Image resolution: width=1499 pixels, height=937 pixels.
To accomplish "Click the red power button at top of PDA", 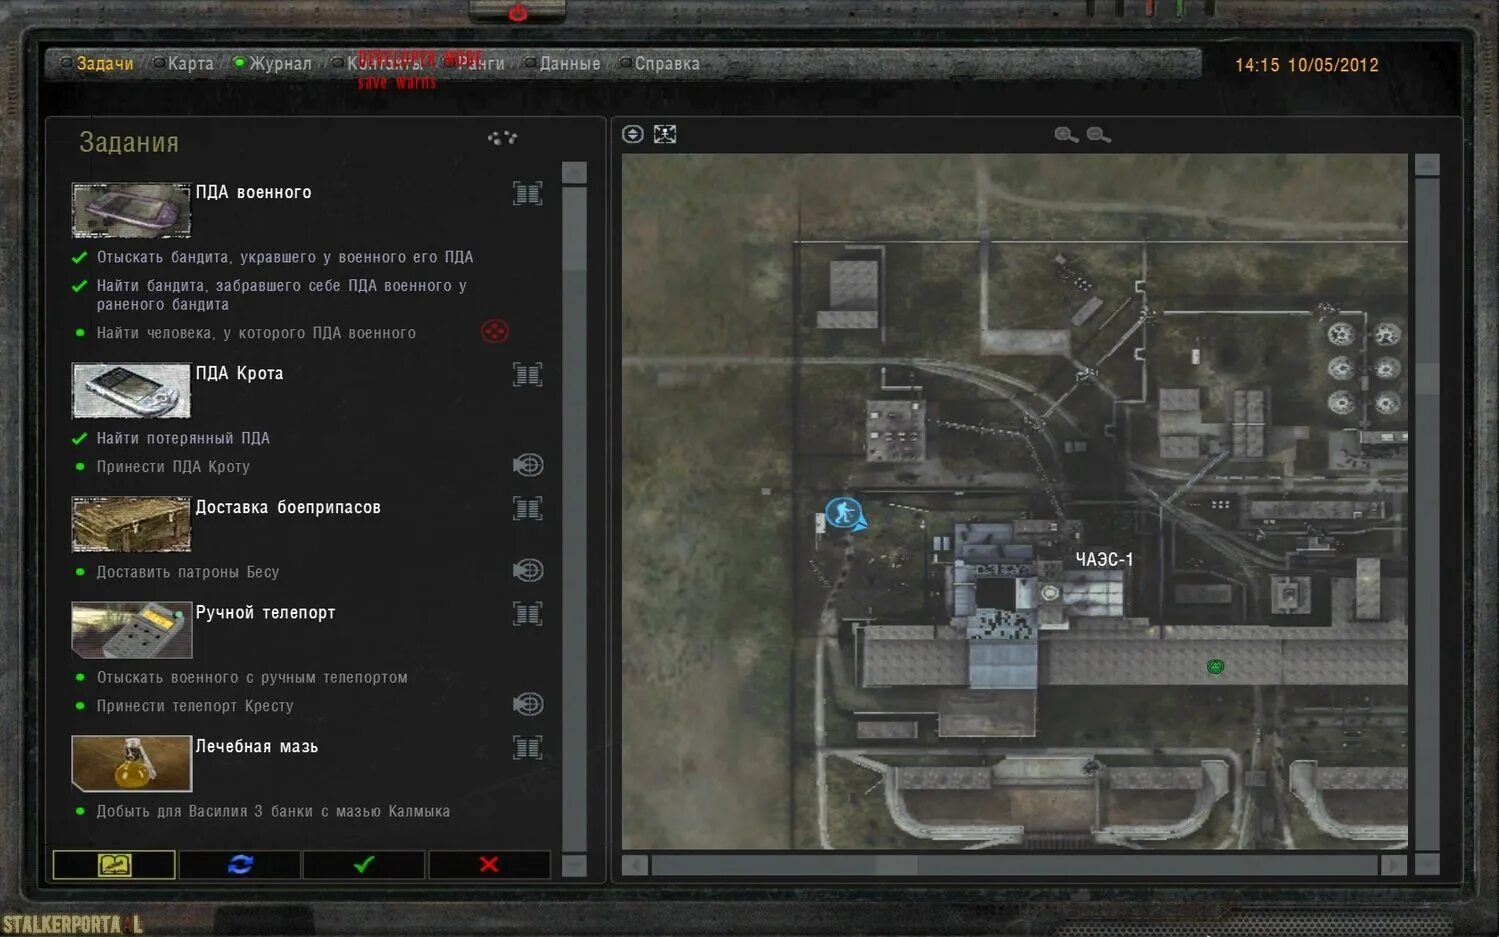I will click(518, 12).
